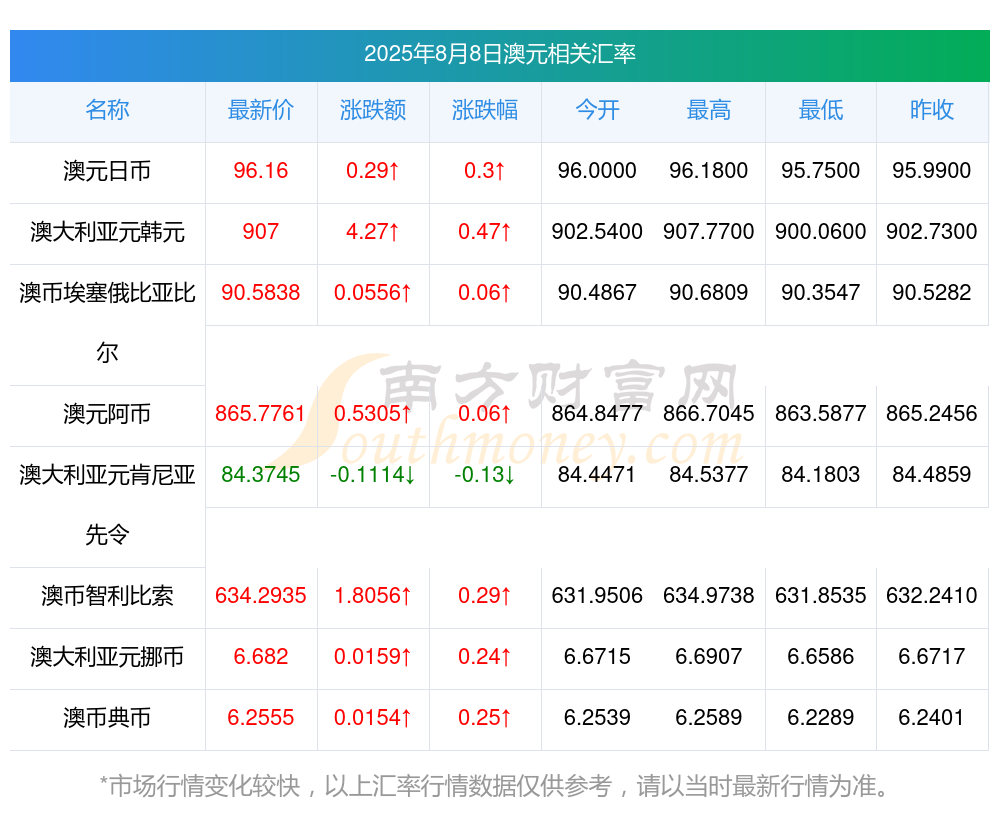1000x817 pixels.
Task: Click the disclaimer starting with *市场行情变化较快
Action: point(495,786)
